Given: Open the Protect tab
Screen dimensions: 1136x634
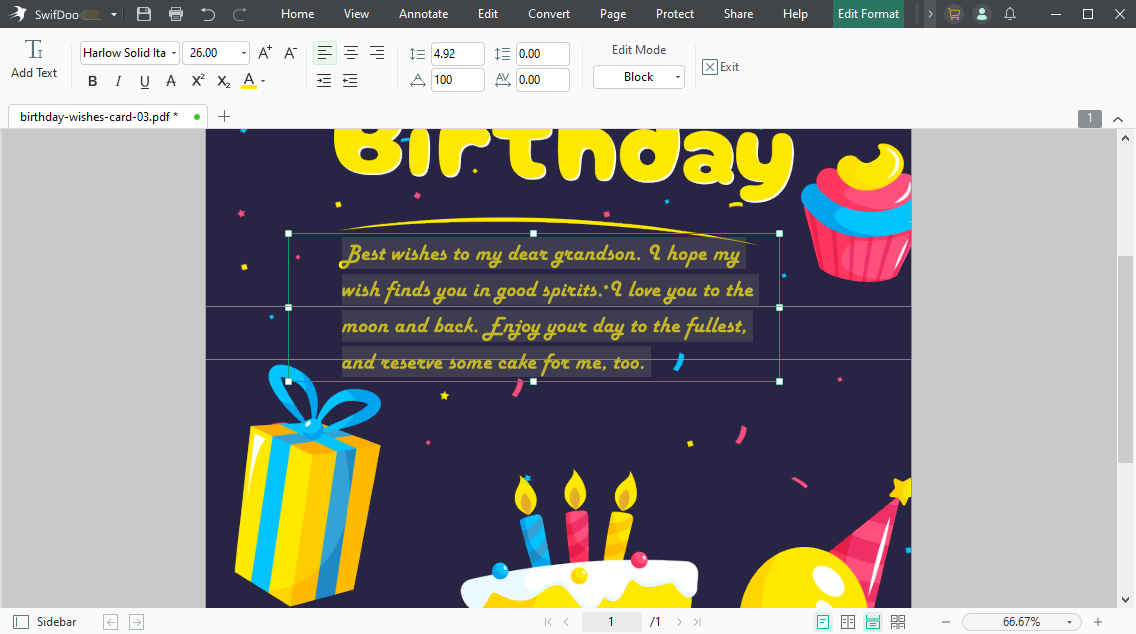Looking at the screenshot, I should coord(675,14).
